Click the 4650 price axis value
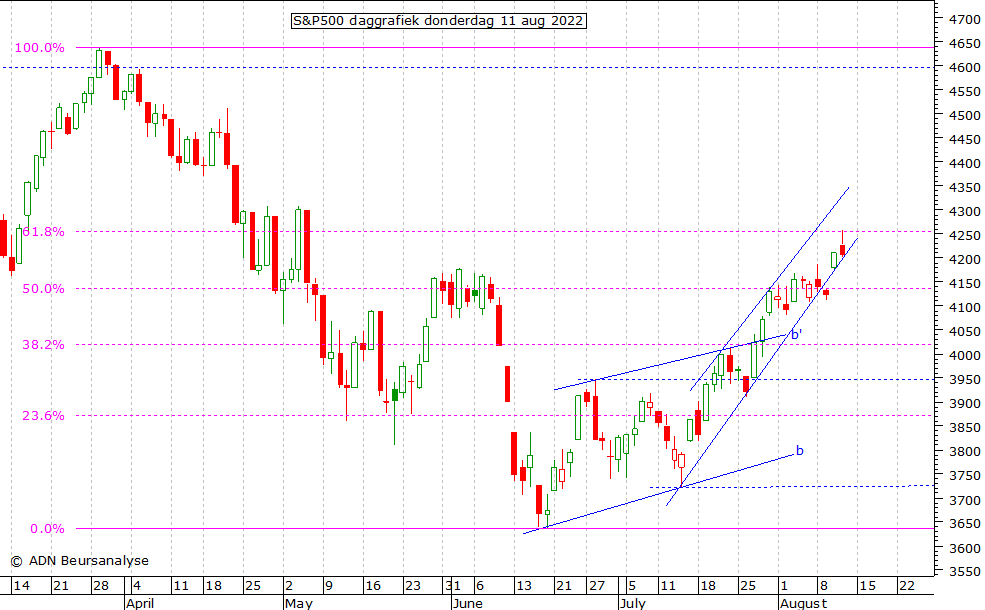Image resolution: width=985 pixels, height=610 pixels. tap(965, 43)
